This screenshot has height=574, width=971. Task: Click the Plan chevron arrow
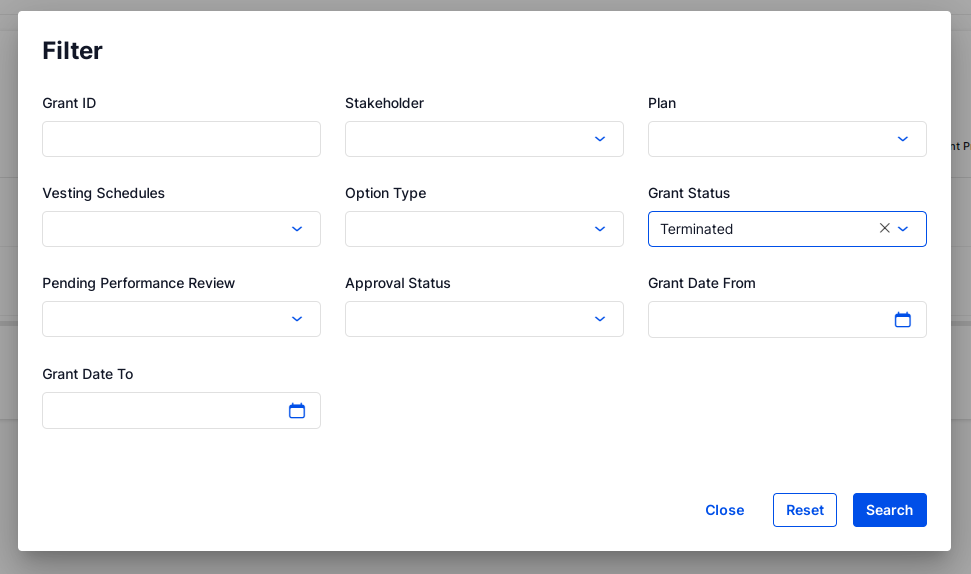902,139
